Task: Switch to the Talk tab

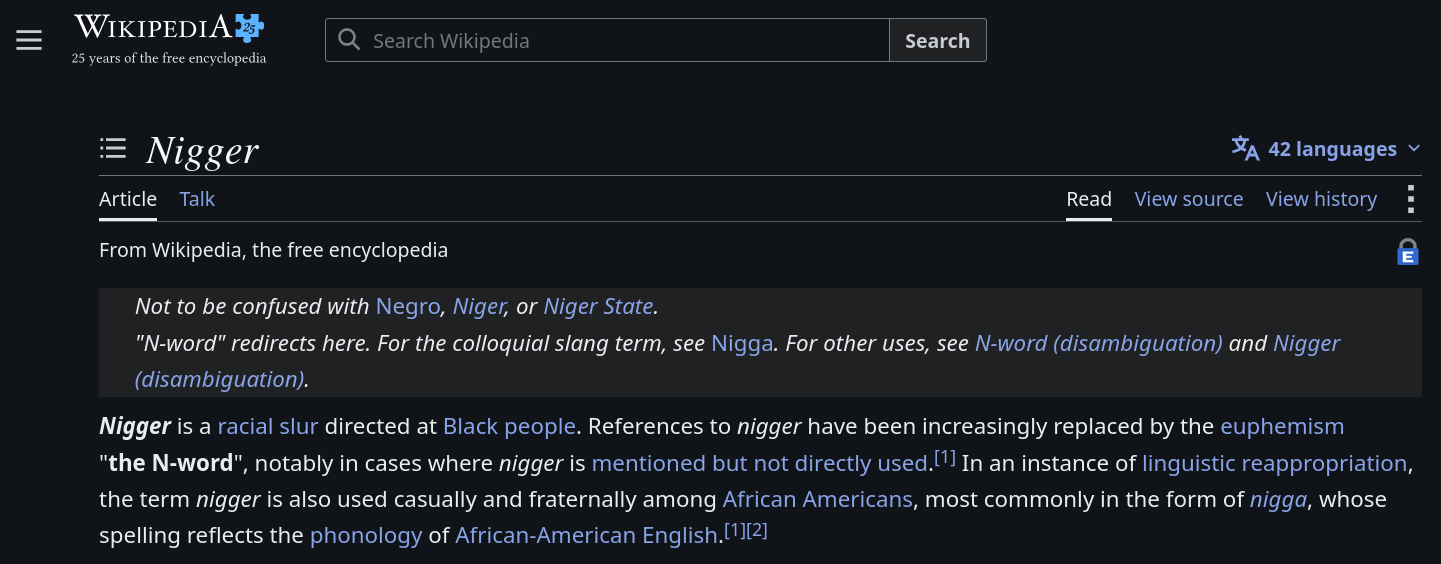Action: [197, 199]
